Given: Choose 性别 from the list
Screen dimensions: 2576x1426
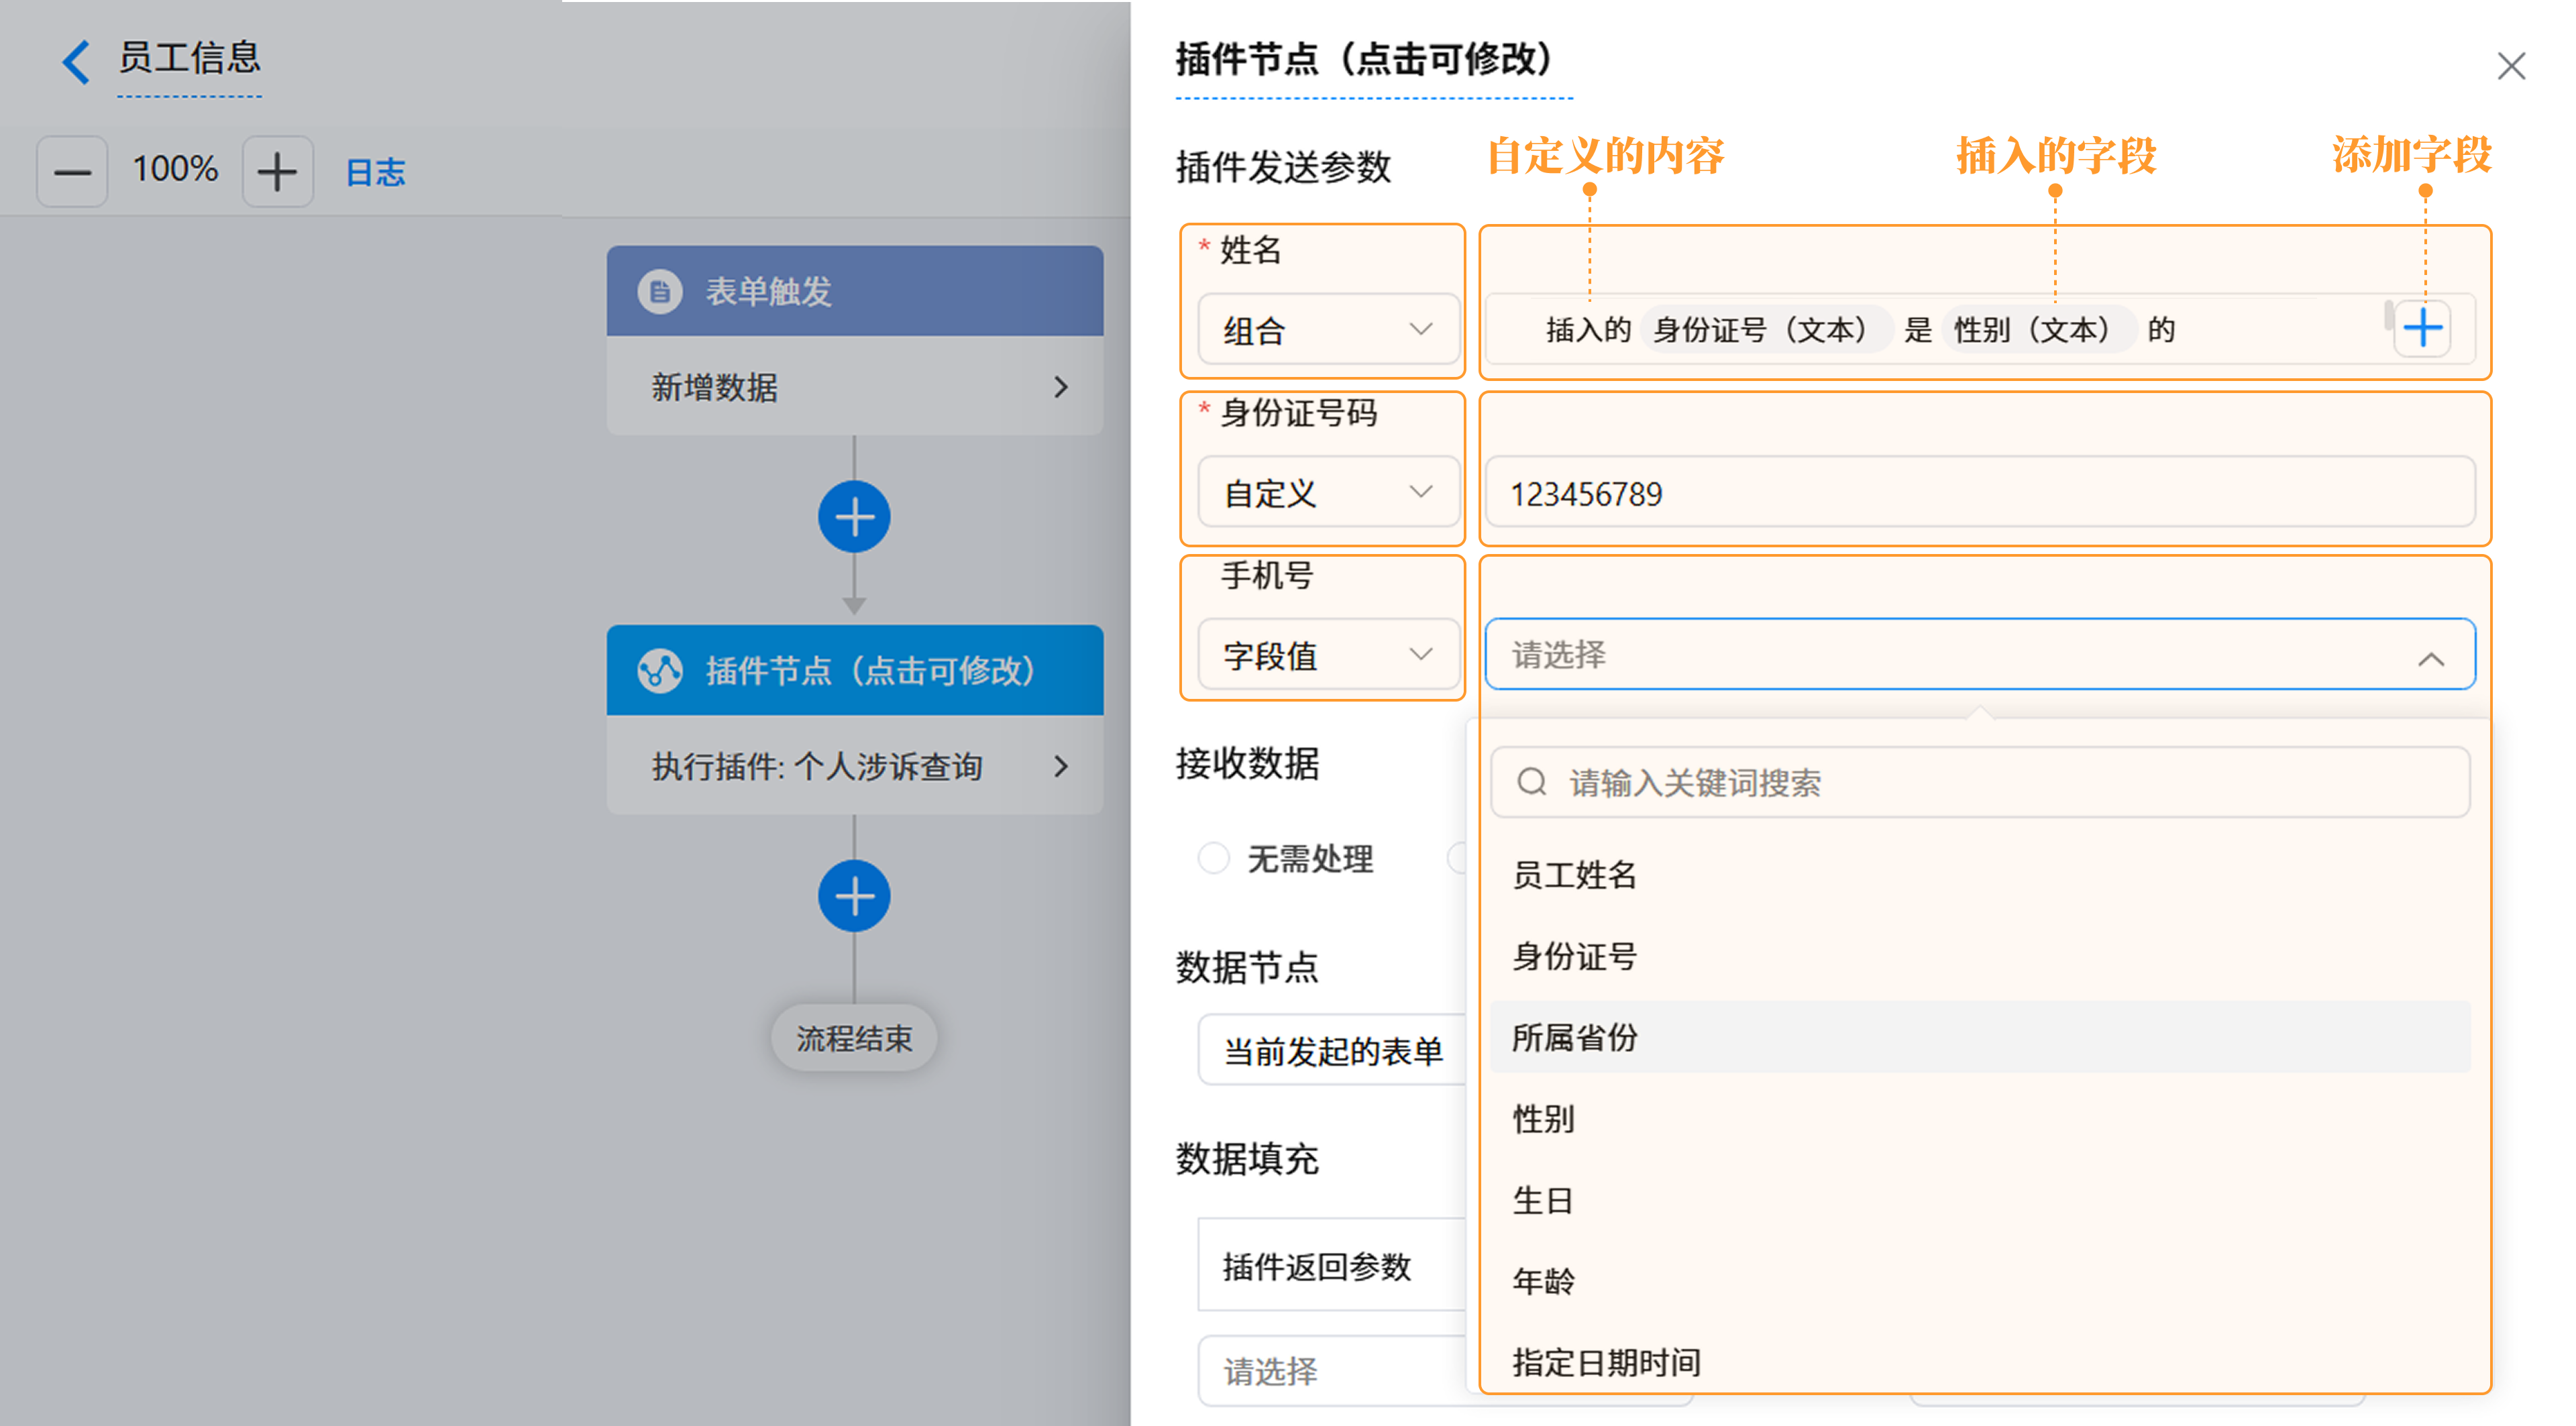Looking at the screenshot, I should [1979, 1118].
